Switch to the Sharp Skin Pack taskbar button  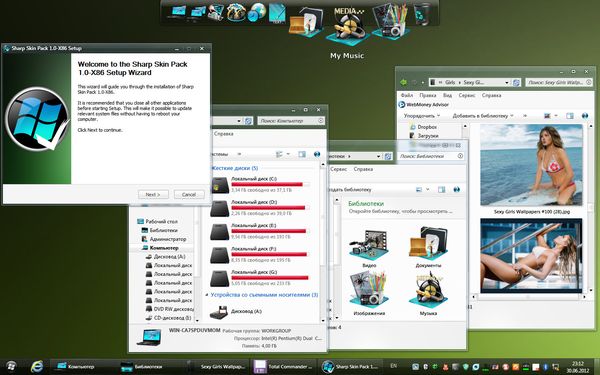(350, 366)
